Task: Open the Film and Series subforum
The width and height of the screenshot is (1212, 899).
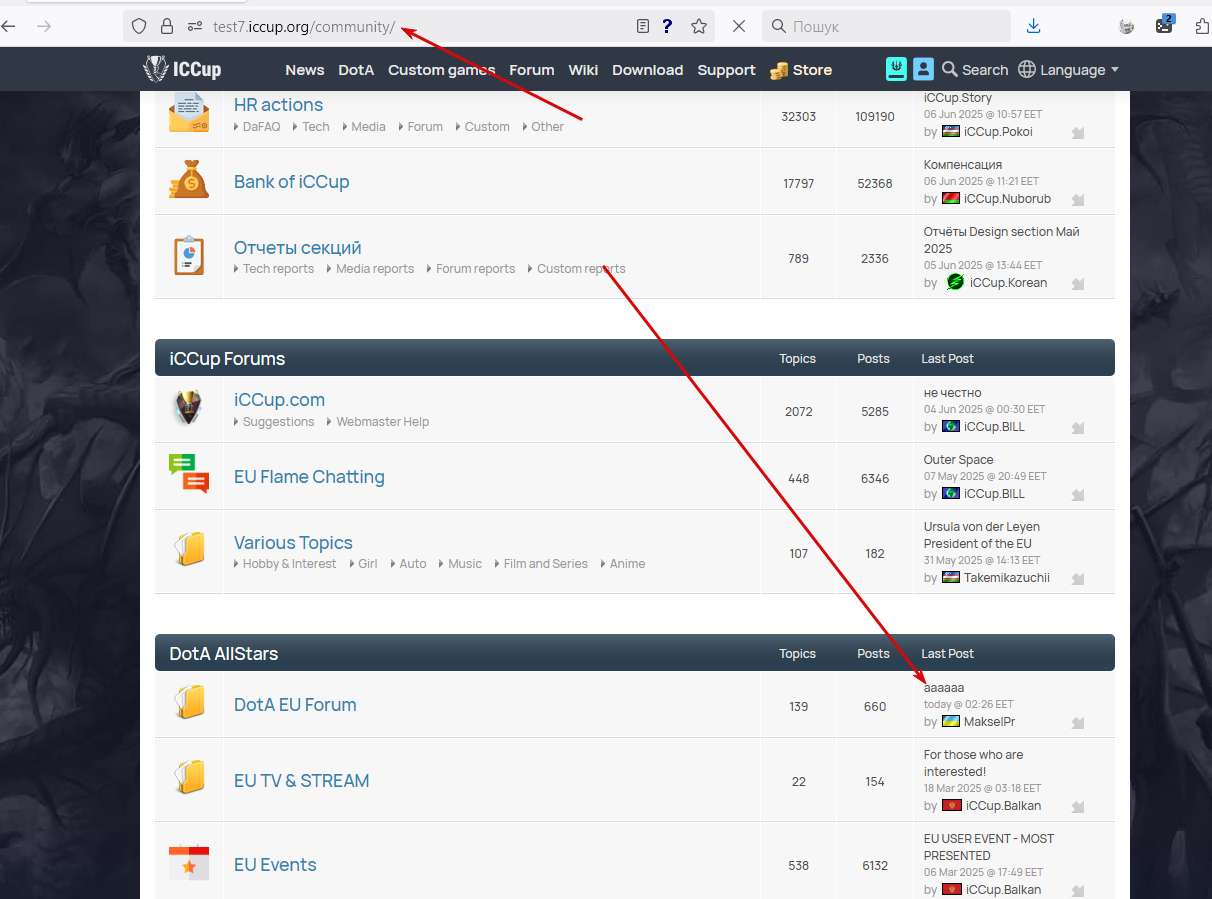Action: click(x=545, y=564)
